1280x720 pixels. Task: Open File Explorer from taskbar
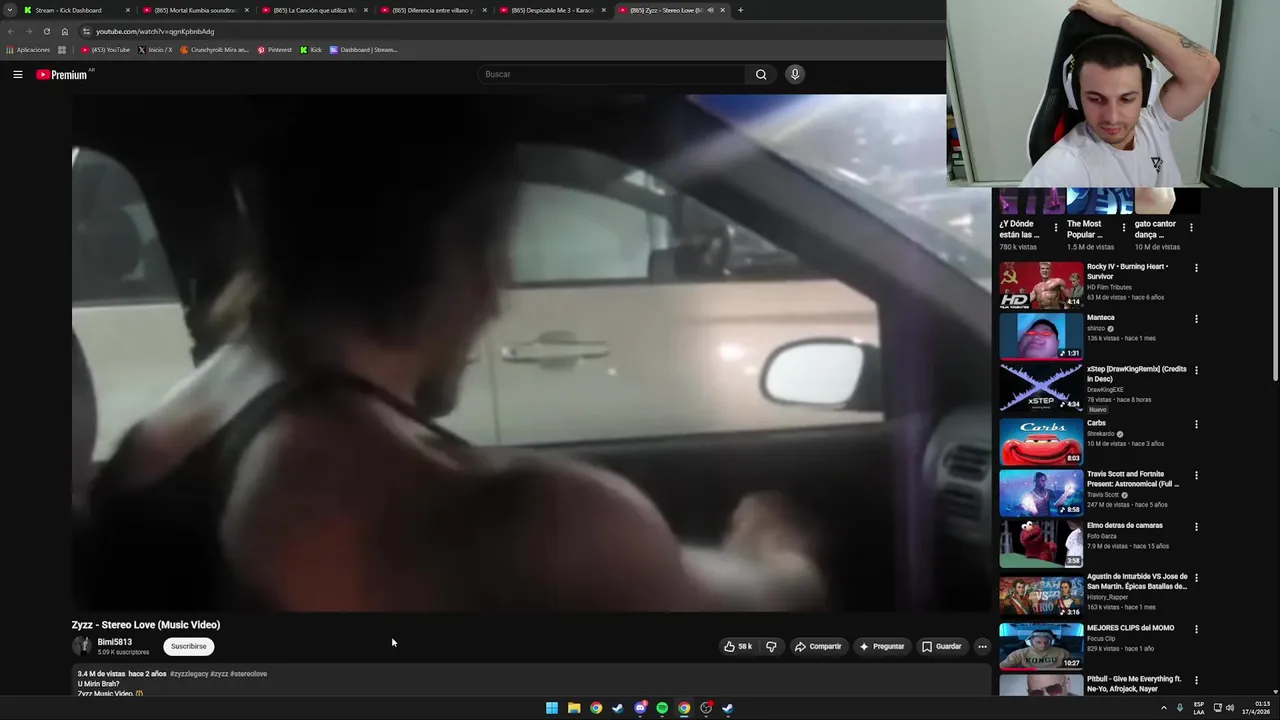(574, 708)
